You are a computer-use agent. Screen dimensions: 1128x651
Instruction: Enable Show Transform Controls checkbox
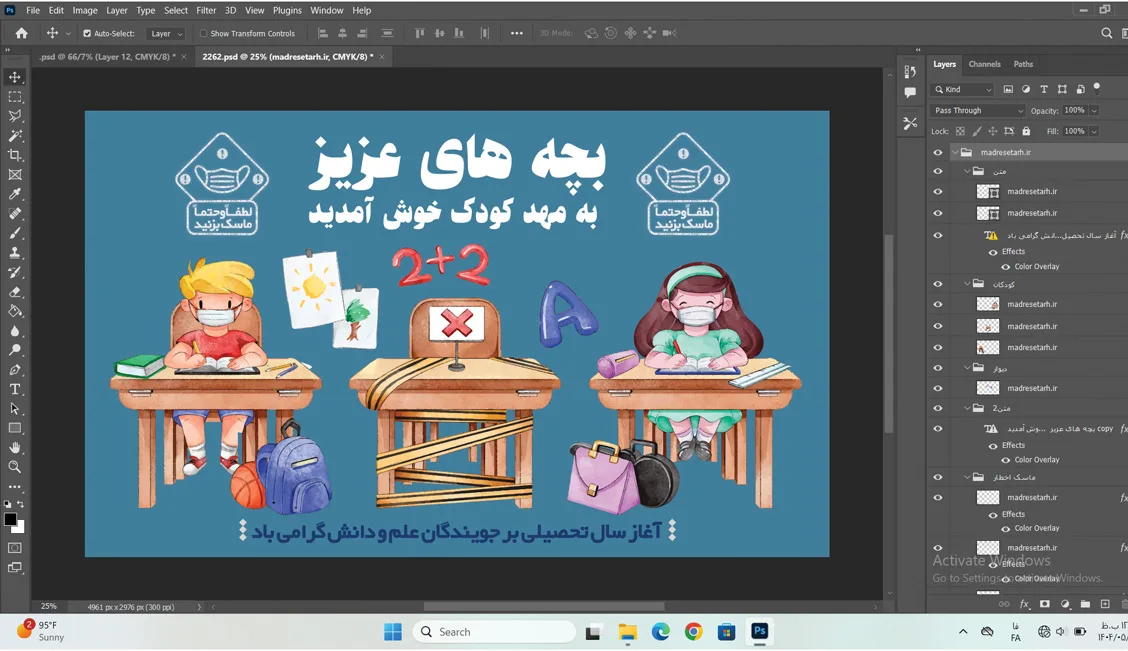pos(204,33)
